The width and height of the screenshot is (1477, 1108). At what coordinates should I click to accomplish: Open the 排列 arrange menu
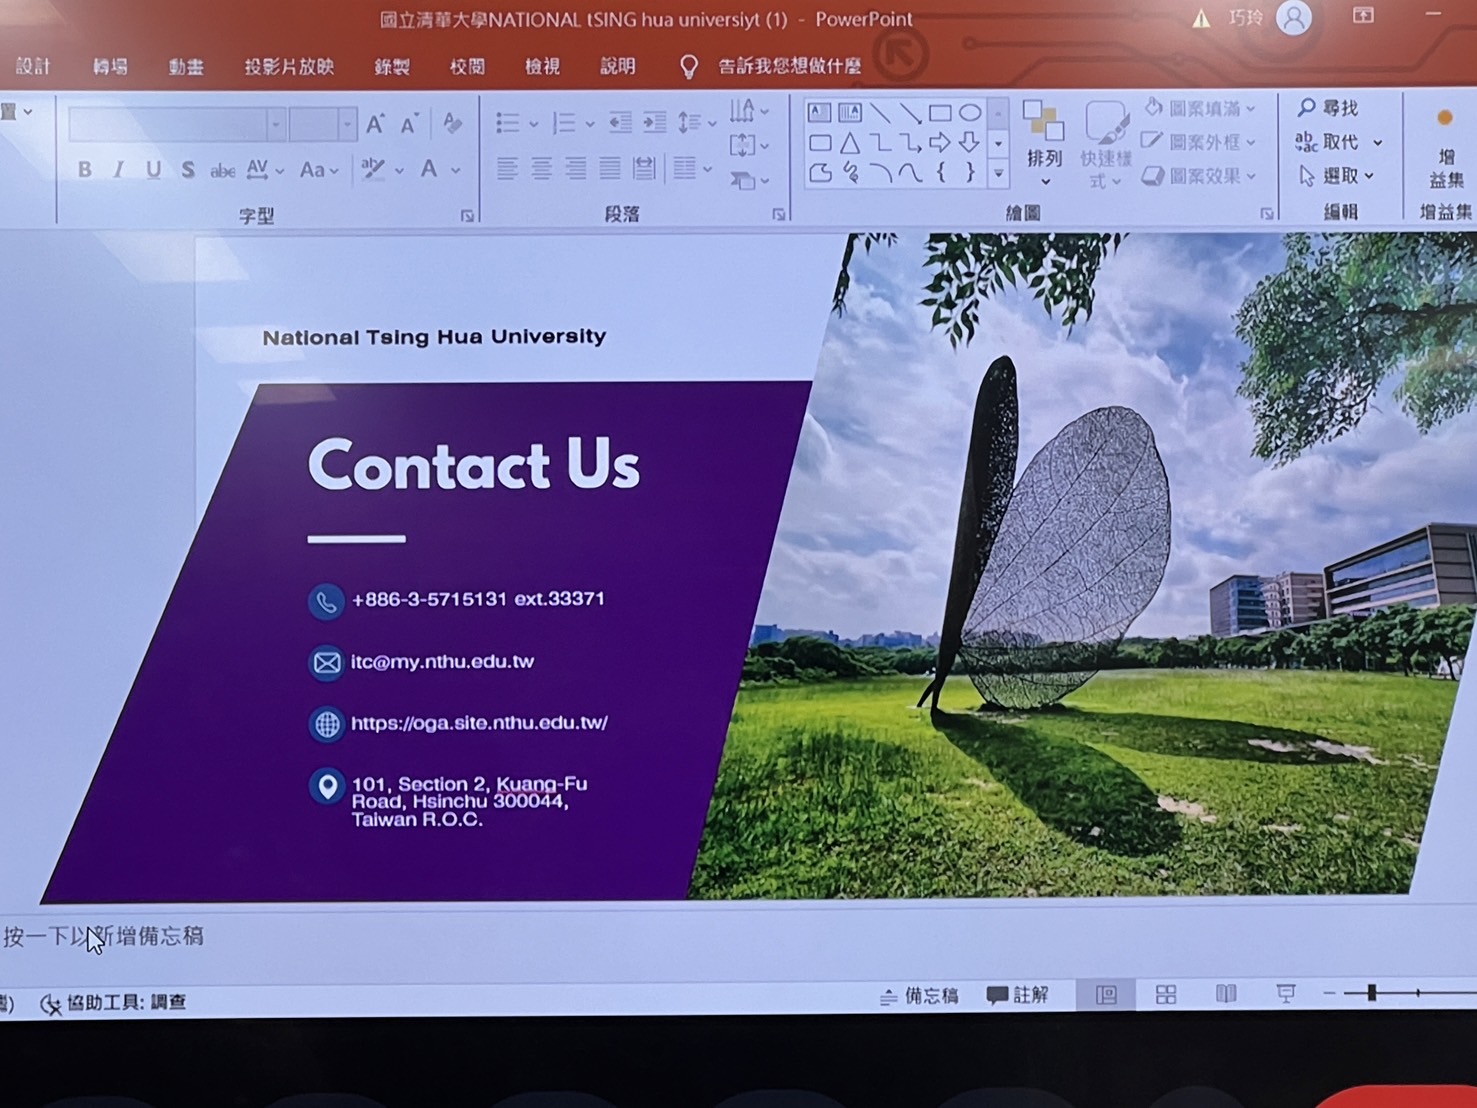(x=1043, y=144)
